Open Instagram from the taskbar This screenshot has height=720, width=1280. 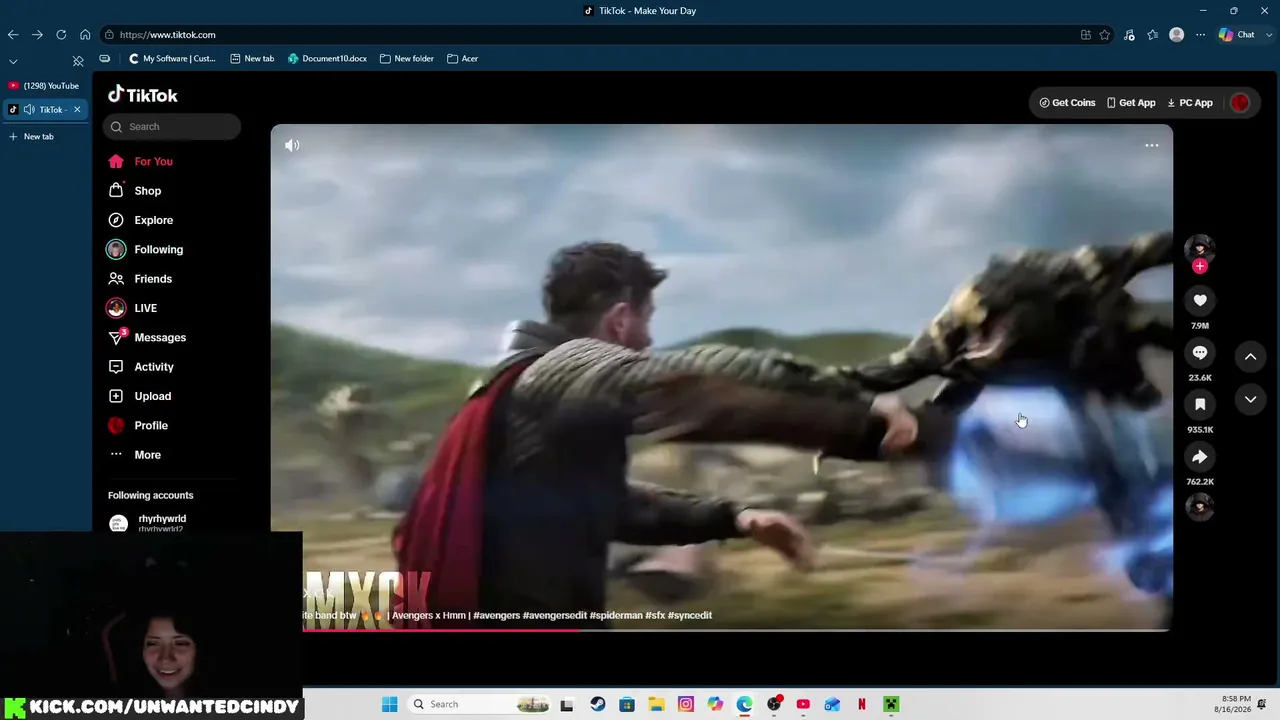[x=686, y=704]
